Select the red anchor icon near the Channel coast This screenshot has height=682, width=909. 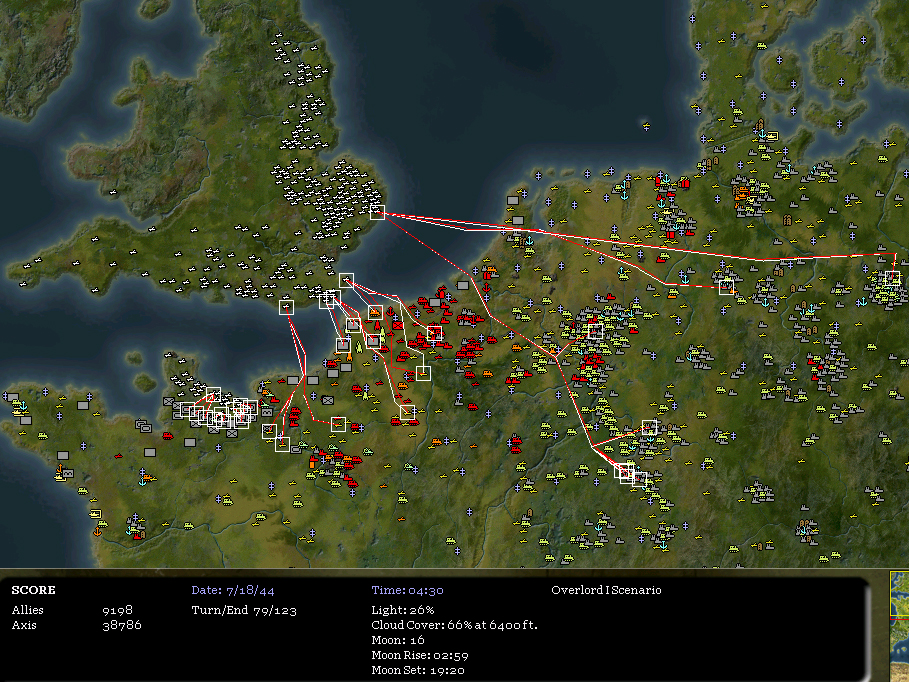(x=390, y=313)
